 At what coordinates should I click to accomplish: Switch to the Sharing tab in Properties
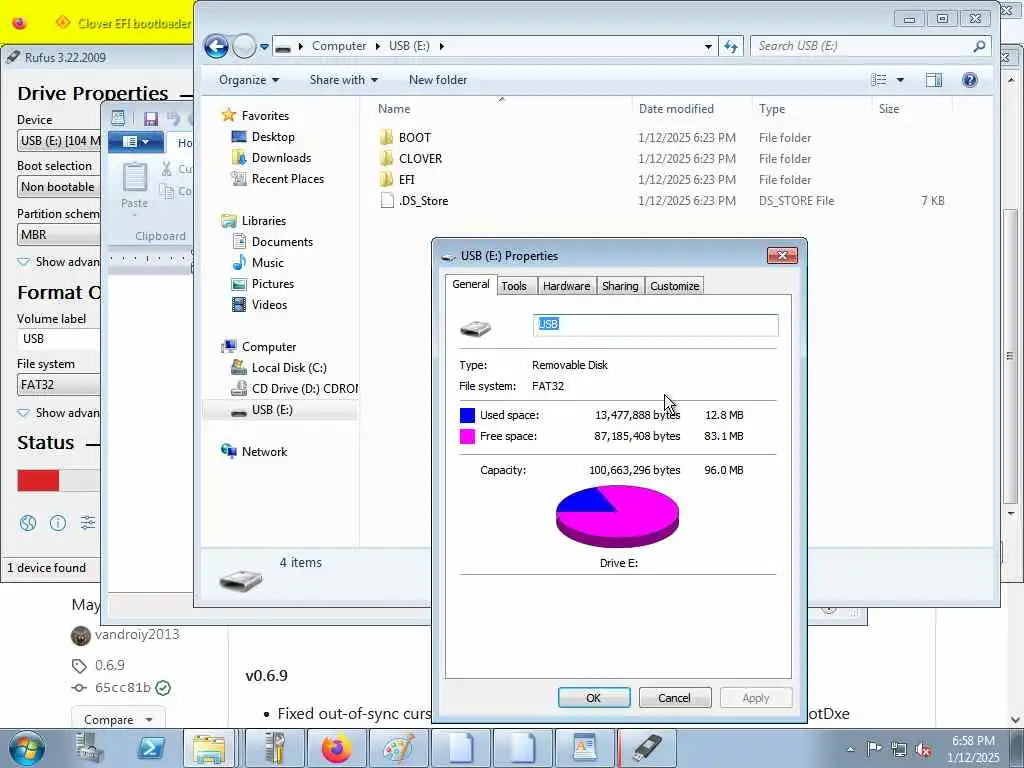[x=620, y=286]
